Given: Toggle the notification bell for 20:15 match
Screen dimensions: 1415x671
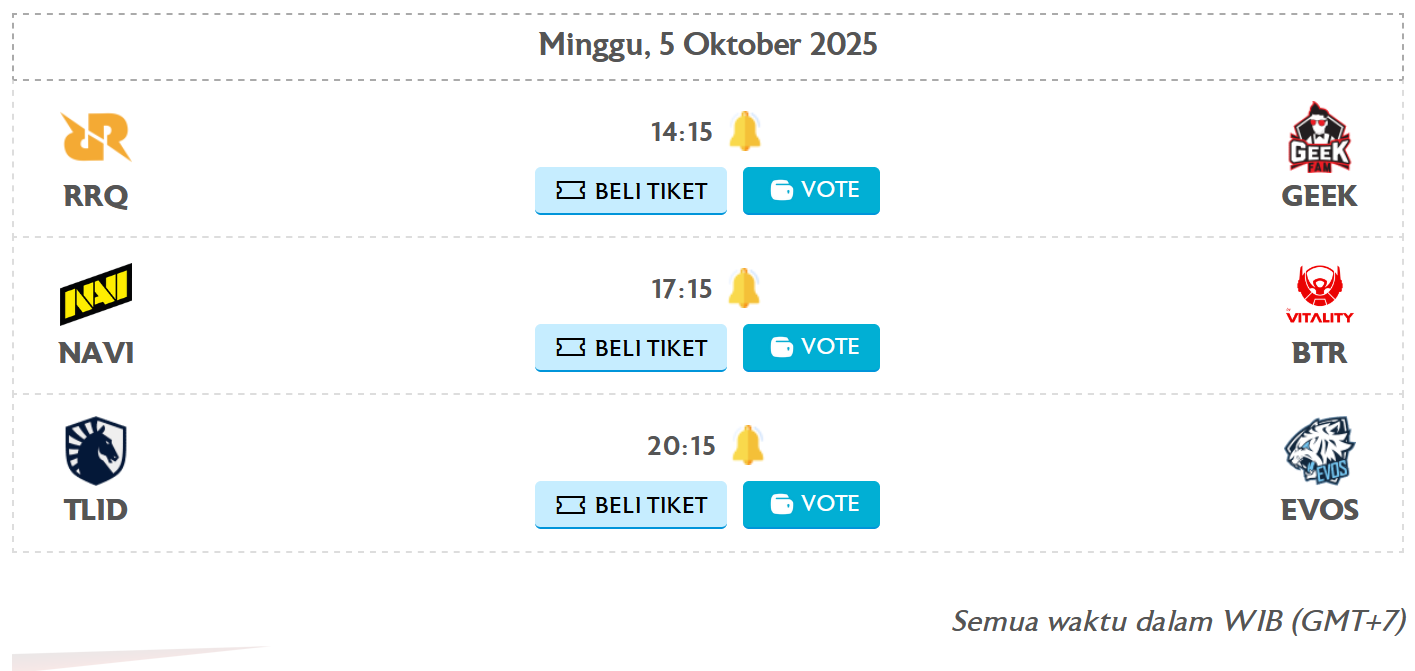Looking at the screenshot, I should click(x=746, y=445).
